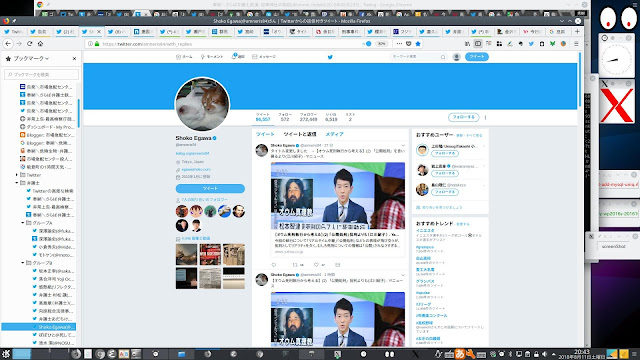Open the Firefox home page icon
Image resolution: width=640 pixels, height=360 pixels.
[40, 44]
